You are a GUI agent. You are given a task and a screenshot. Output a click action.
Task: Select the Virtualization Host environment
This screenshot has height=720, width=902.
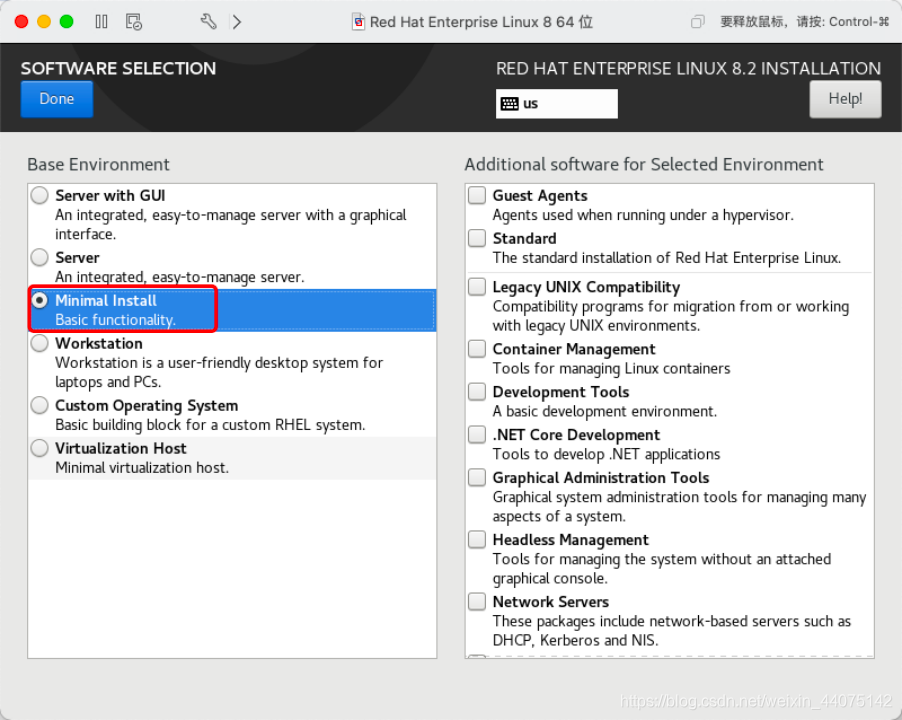(x=40, y=448)
